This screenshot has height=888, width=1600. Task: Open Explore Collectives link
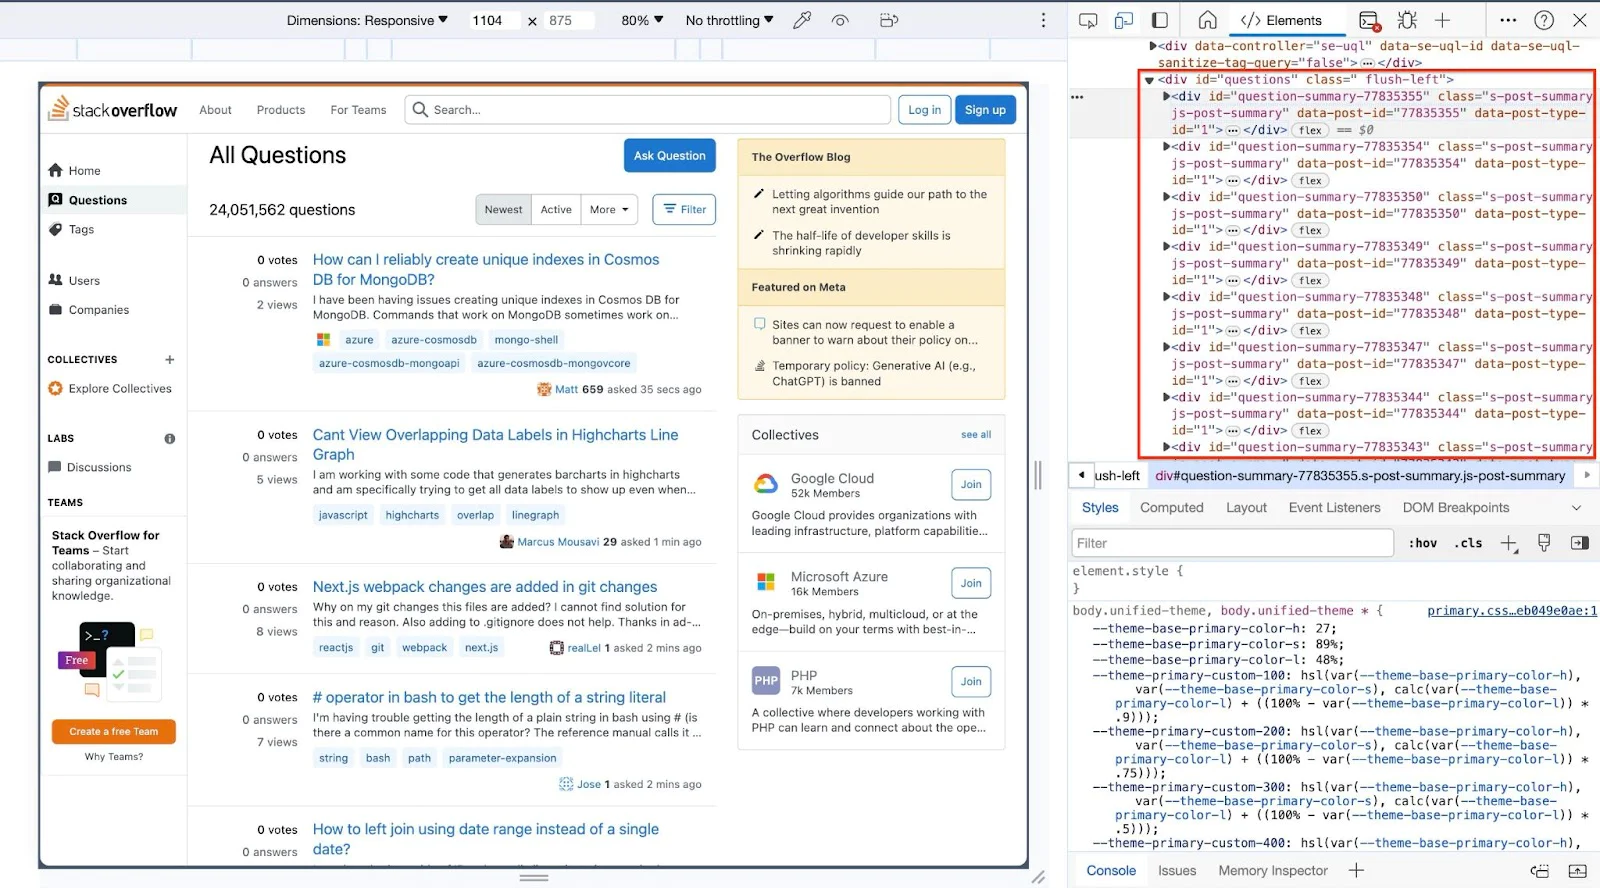click(120, 389)
